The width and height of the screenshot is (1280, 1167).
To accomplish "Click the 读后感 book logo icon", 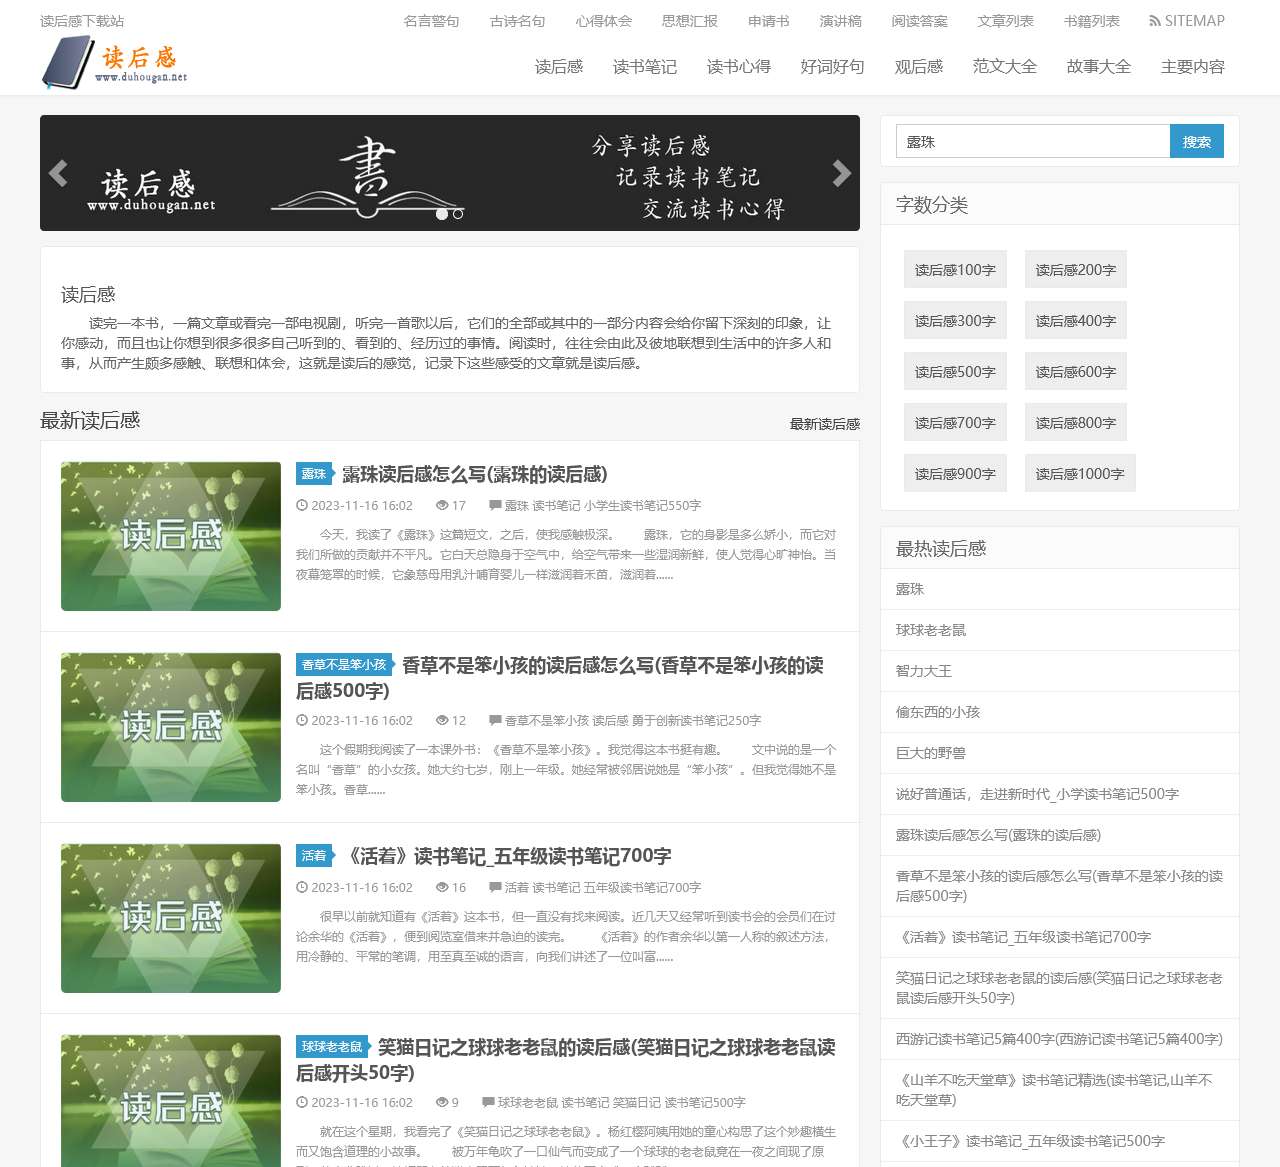I will [x=67, y=62].
